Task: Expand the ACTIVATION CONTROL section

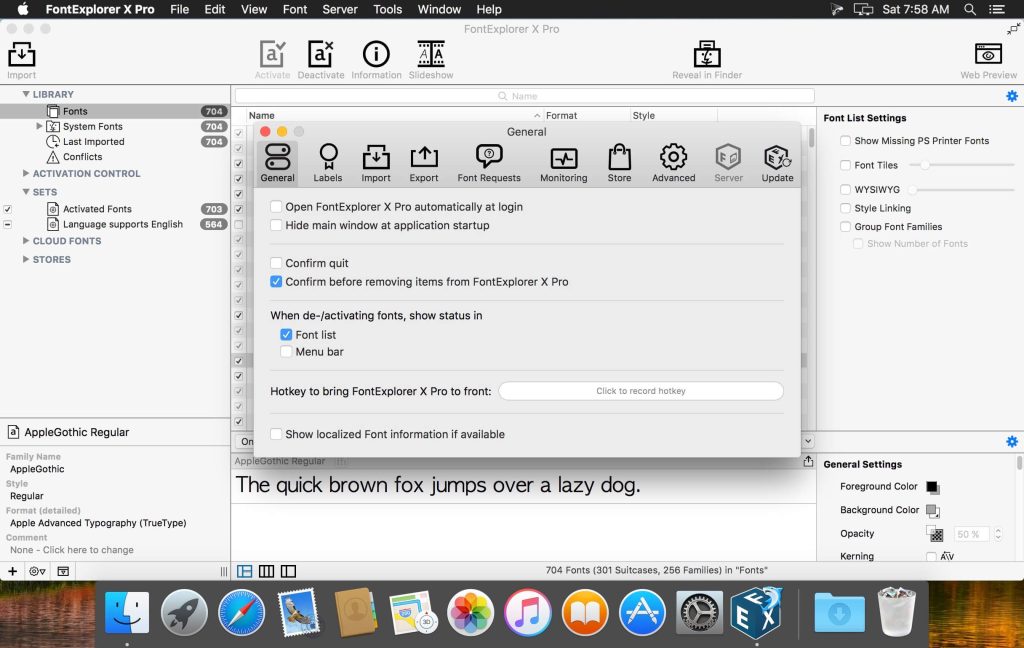Action: [x=25, y=174]
